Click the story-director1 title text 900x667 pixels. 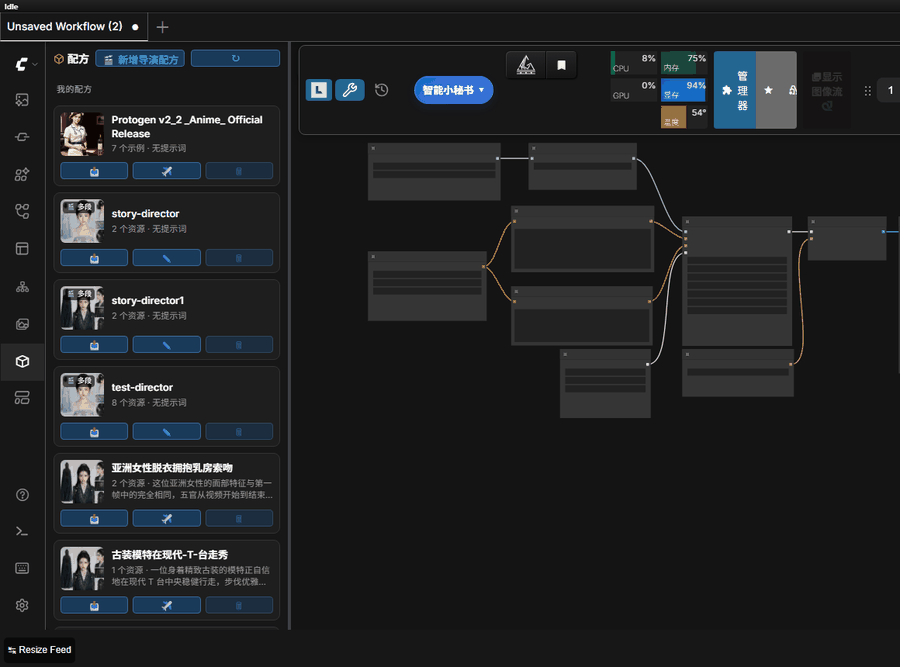(x=148, y=301)
